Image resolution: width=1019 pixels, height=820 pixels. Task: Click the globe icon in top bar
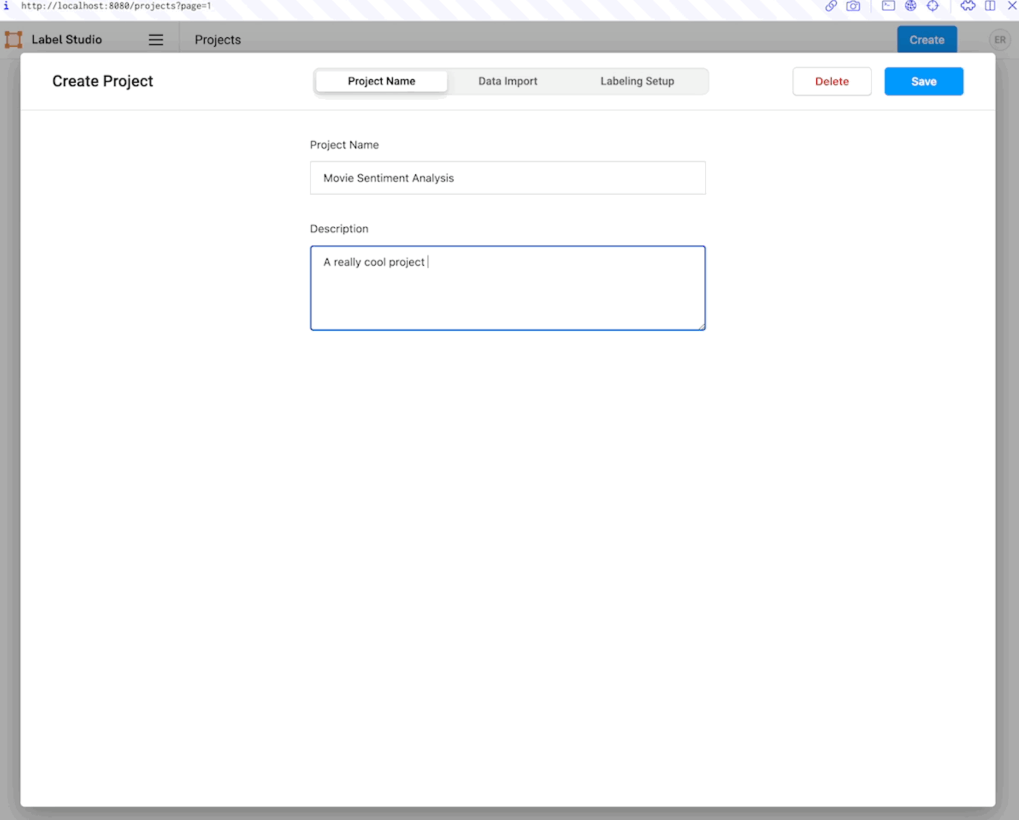click(x=910, y=6)
